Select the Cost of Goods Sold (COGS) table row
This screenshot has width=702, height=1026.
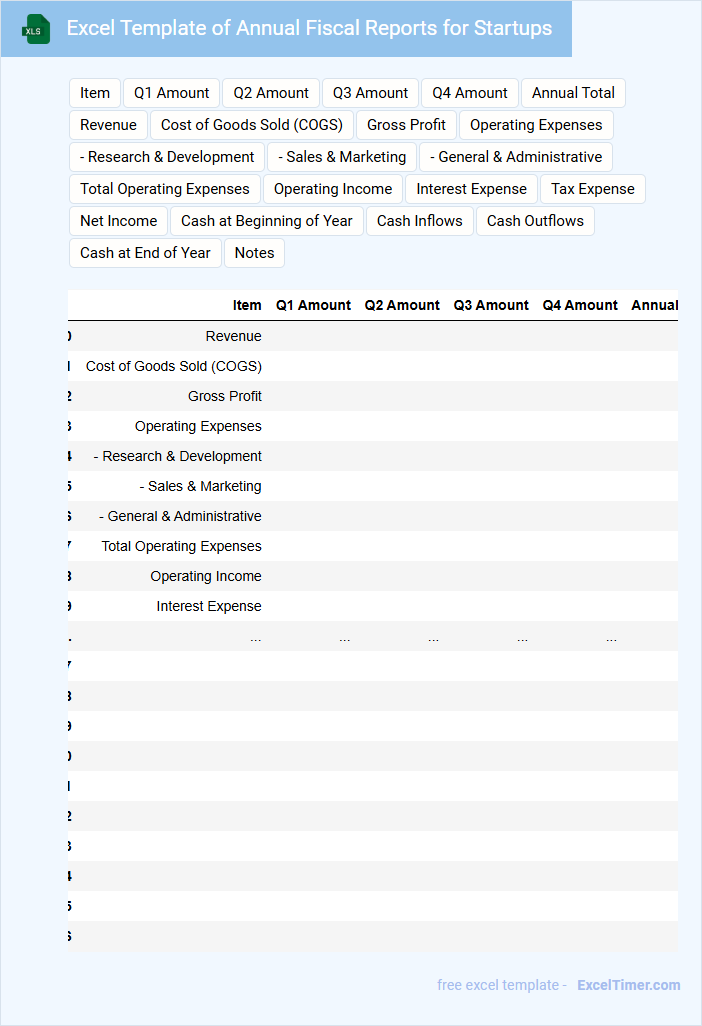click(x=373, y=366)
